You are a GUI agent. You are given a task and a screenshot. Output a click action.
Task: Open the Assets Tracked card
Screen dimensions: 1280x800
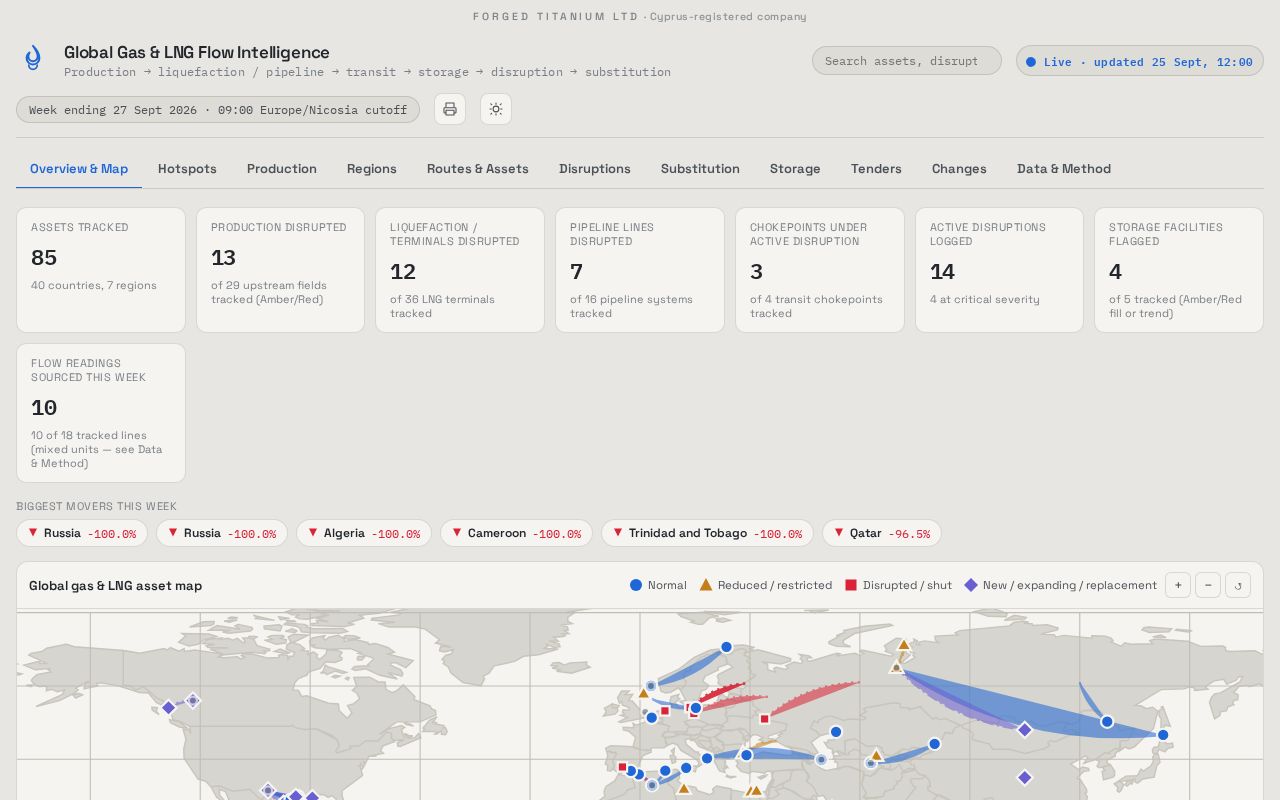click(x=101, y=270)
